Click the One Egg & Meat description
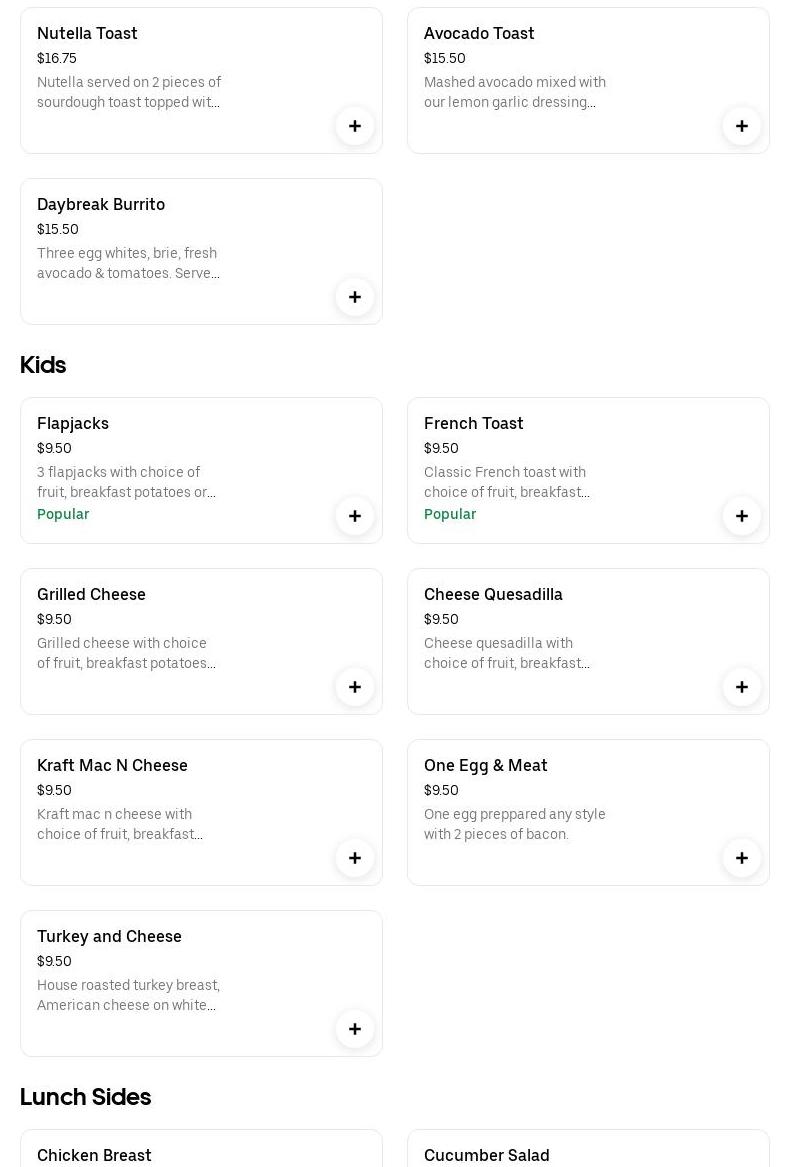This screenshot has height=1167, width=804. [x=514, y=824]
